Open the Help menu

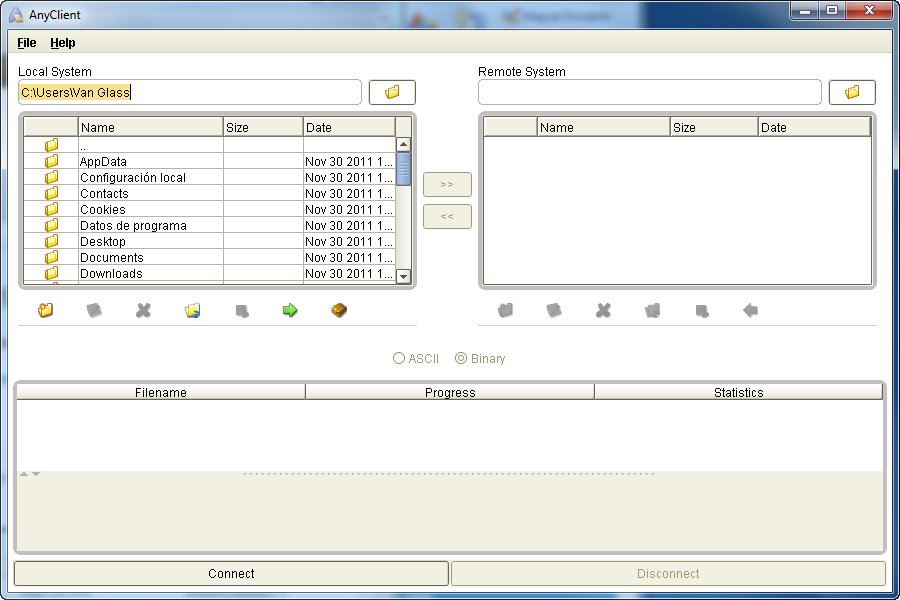(x=63, y=43)
